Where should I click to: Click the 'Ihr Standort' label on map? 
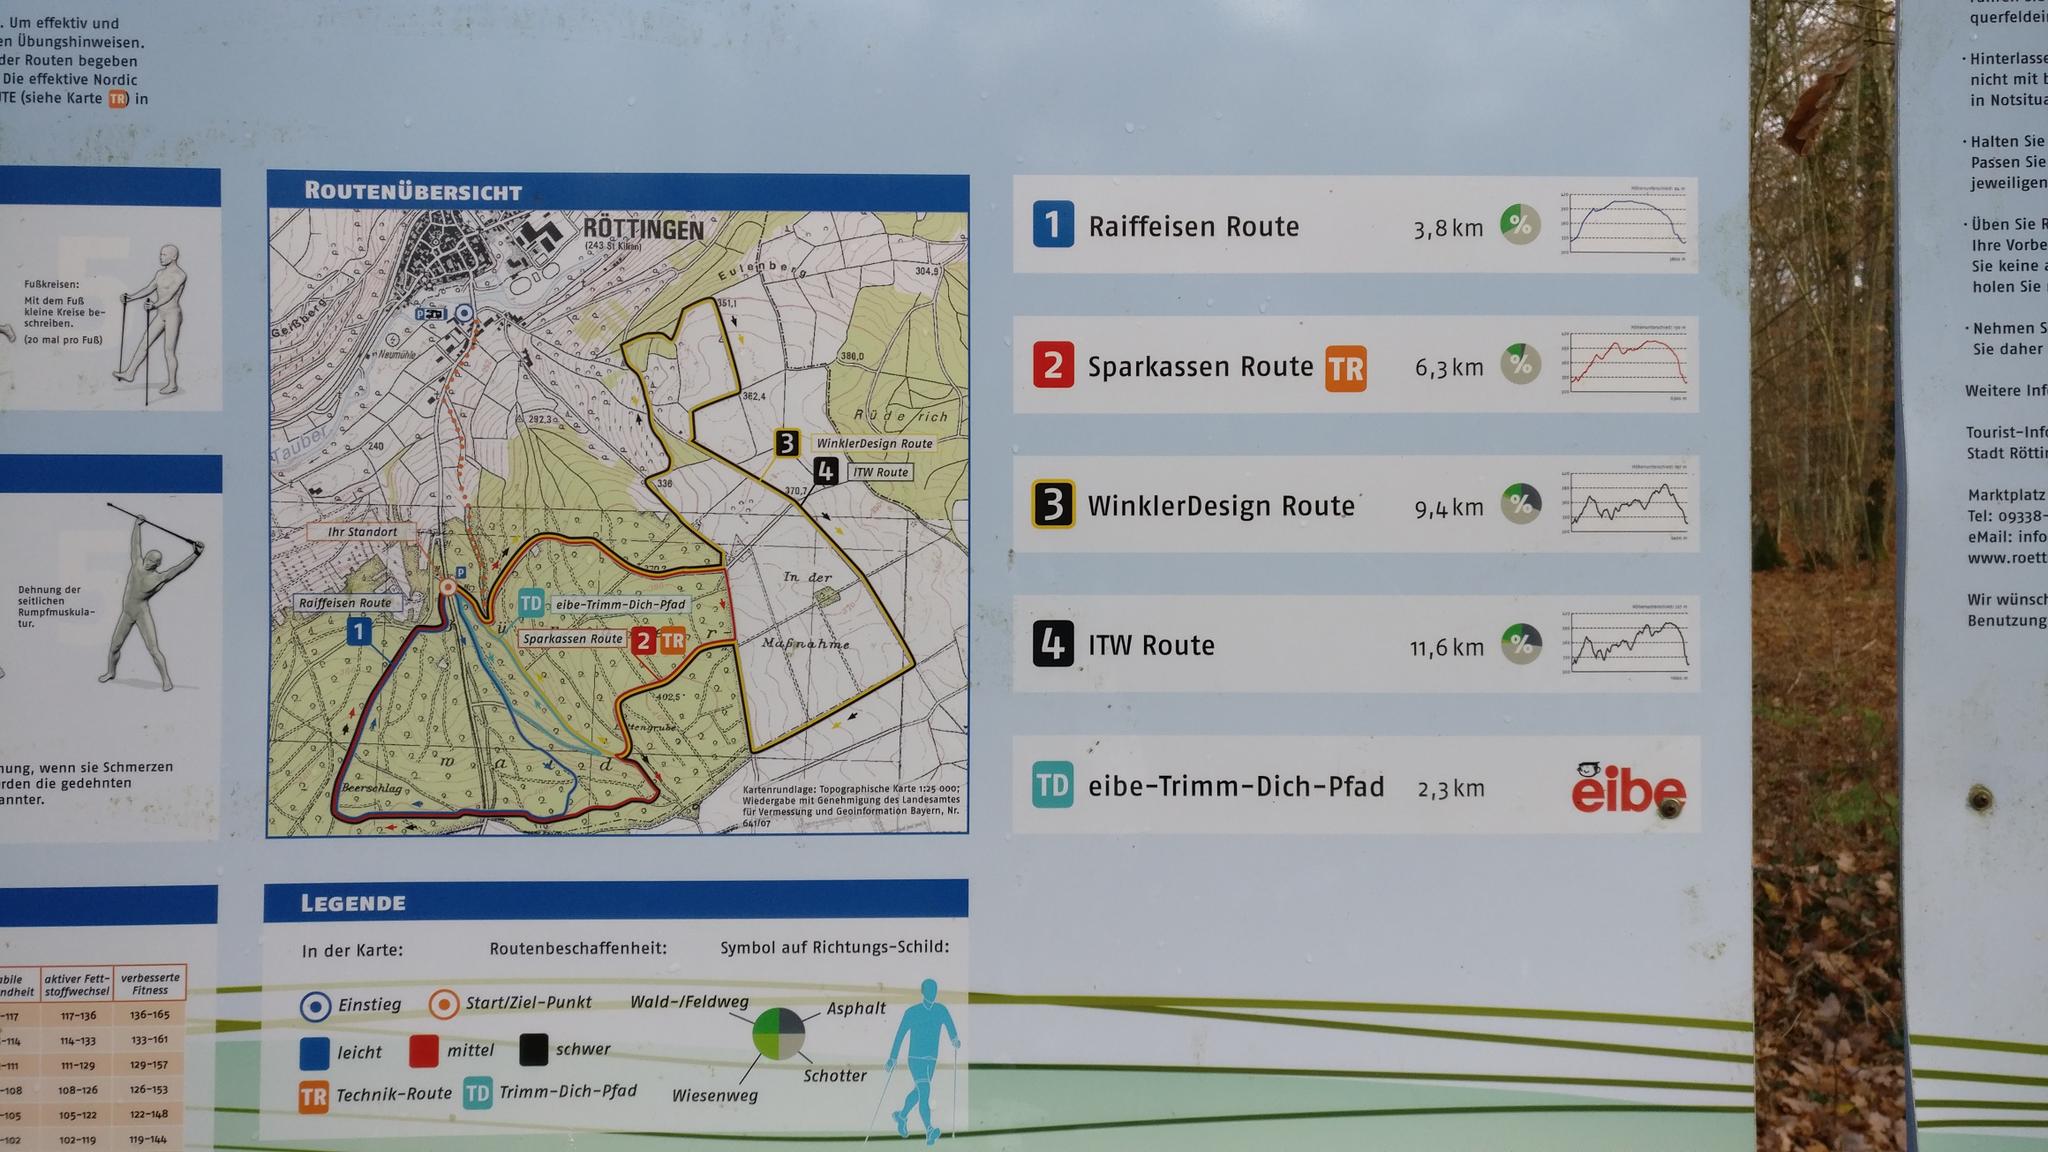363,532
